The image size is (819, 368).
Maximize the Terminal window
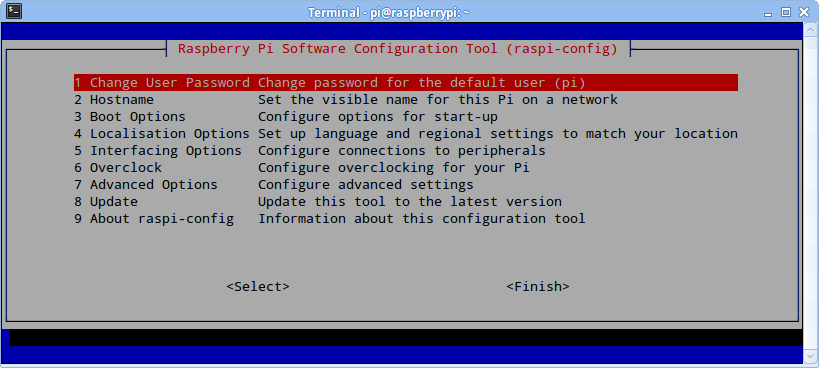pos(786,12)
